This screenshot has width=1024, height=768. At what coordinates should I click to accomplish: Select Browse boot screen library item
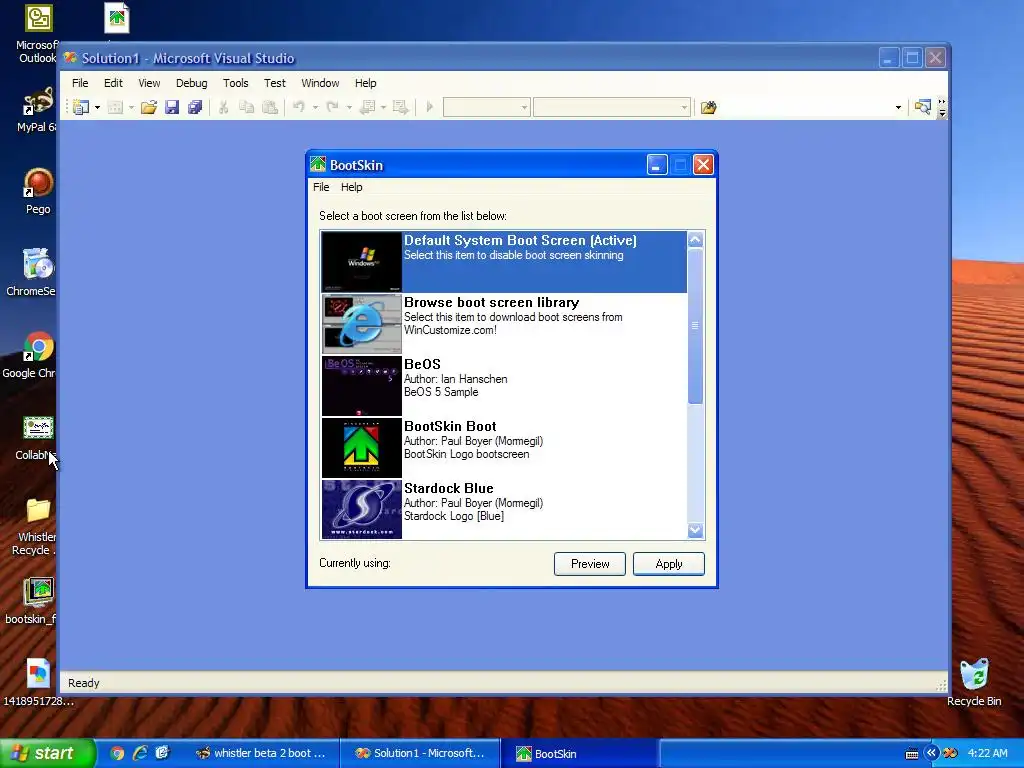point(504,323)
